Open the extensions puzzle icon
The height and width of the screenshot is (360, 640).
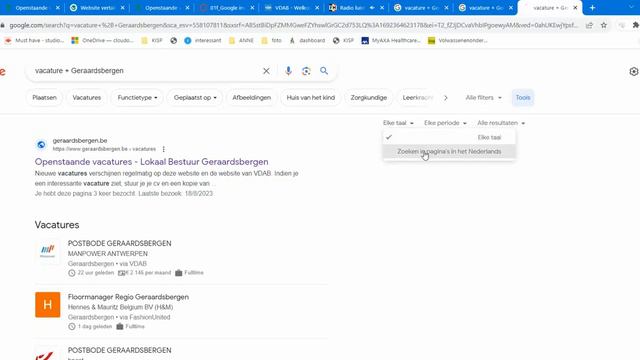pos(636,25)
